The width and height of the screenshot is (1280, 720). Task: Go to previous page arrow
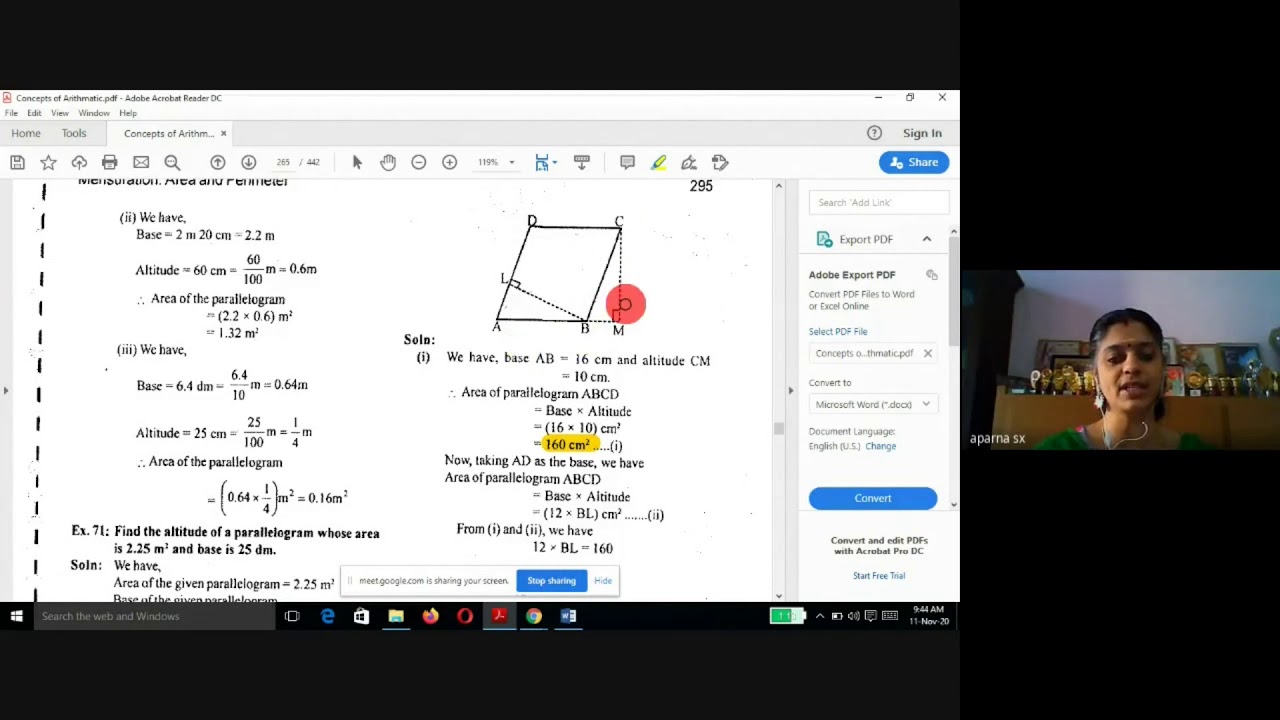click(x=218, y=162)
